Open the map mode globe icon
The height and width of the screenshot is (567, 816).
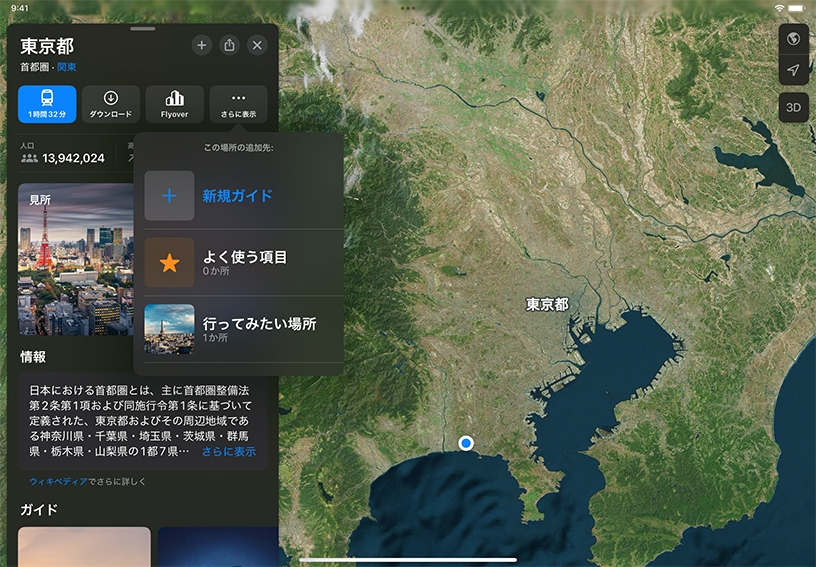(793, 39)
